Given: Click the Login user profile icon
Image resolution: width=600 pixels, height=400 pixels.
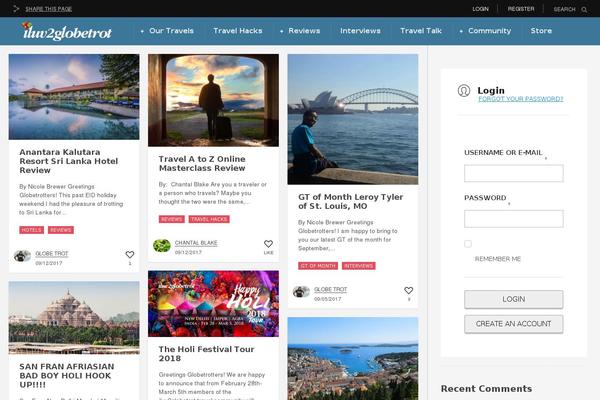Looking at the screenshot, I should [464, 91].
